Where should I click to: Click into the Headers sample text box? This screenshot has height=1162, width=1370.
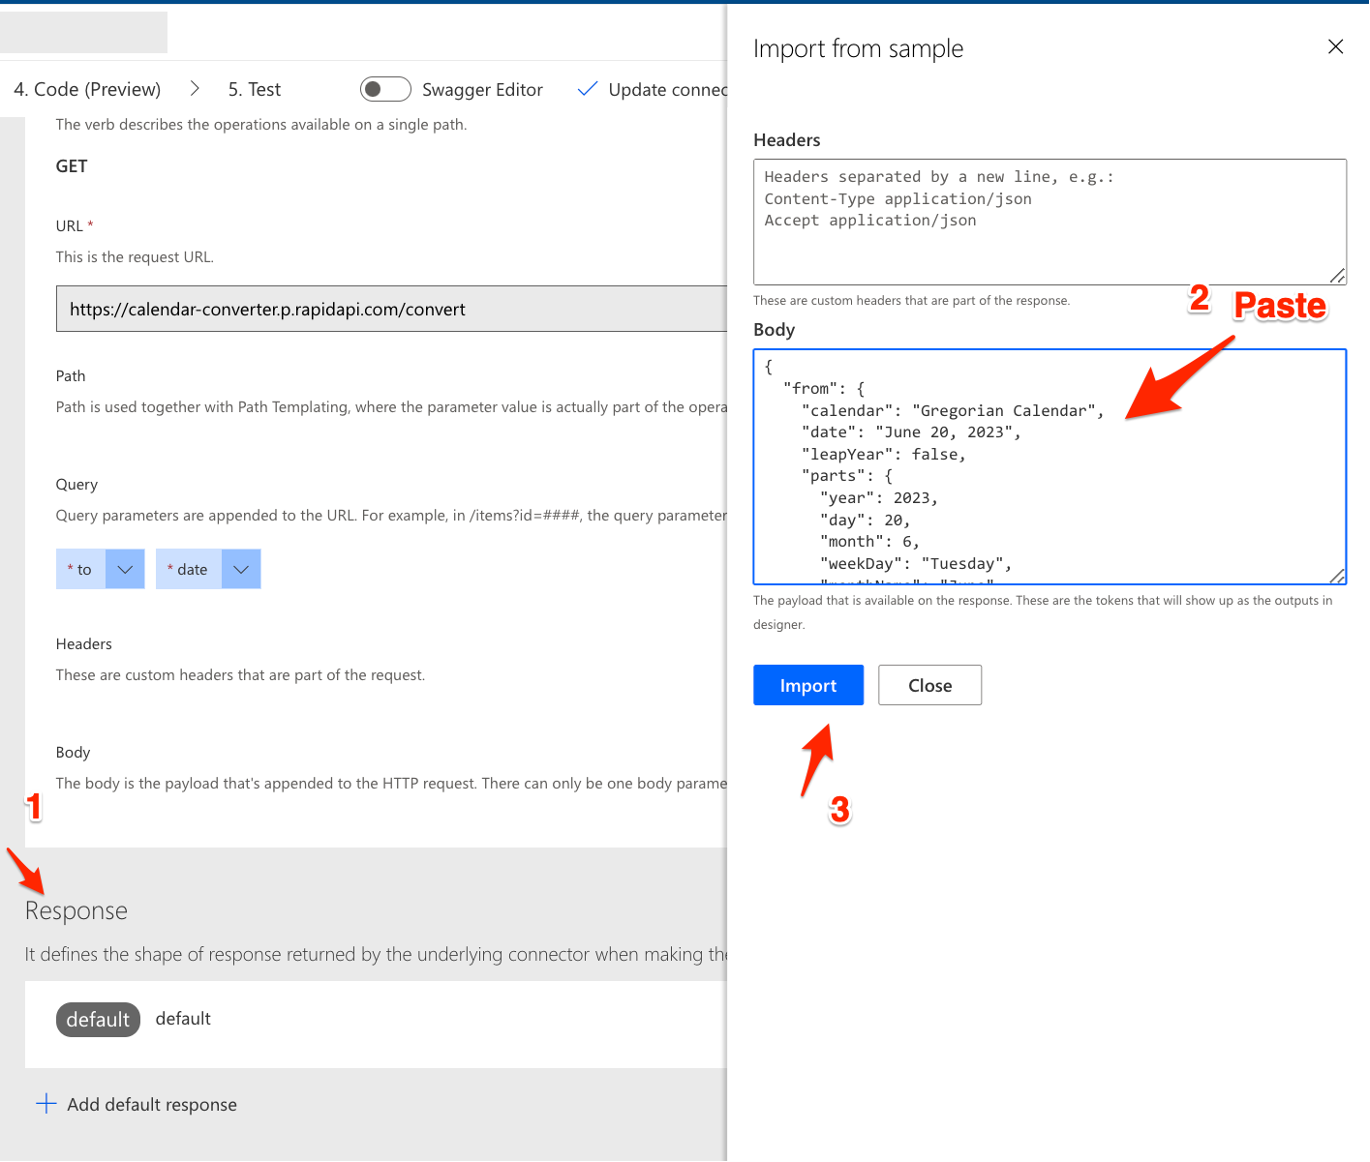1049,220
